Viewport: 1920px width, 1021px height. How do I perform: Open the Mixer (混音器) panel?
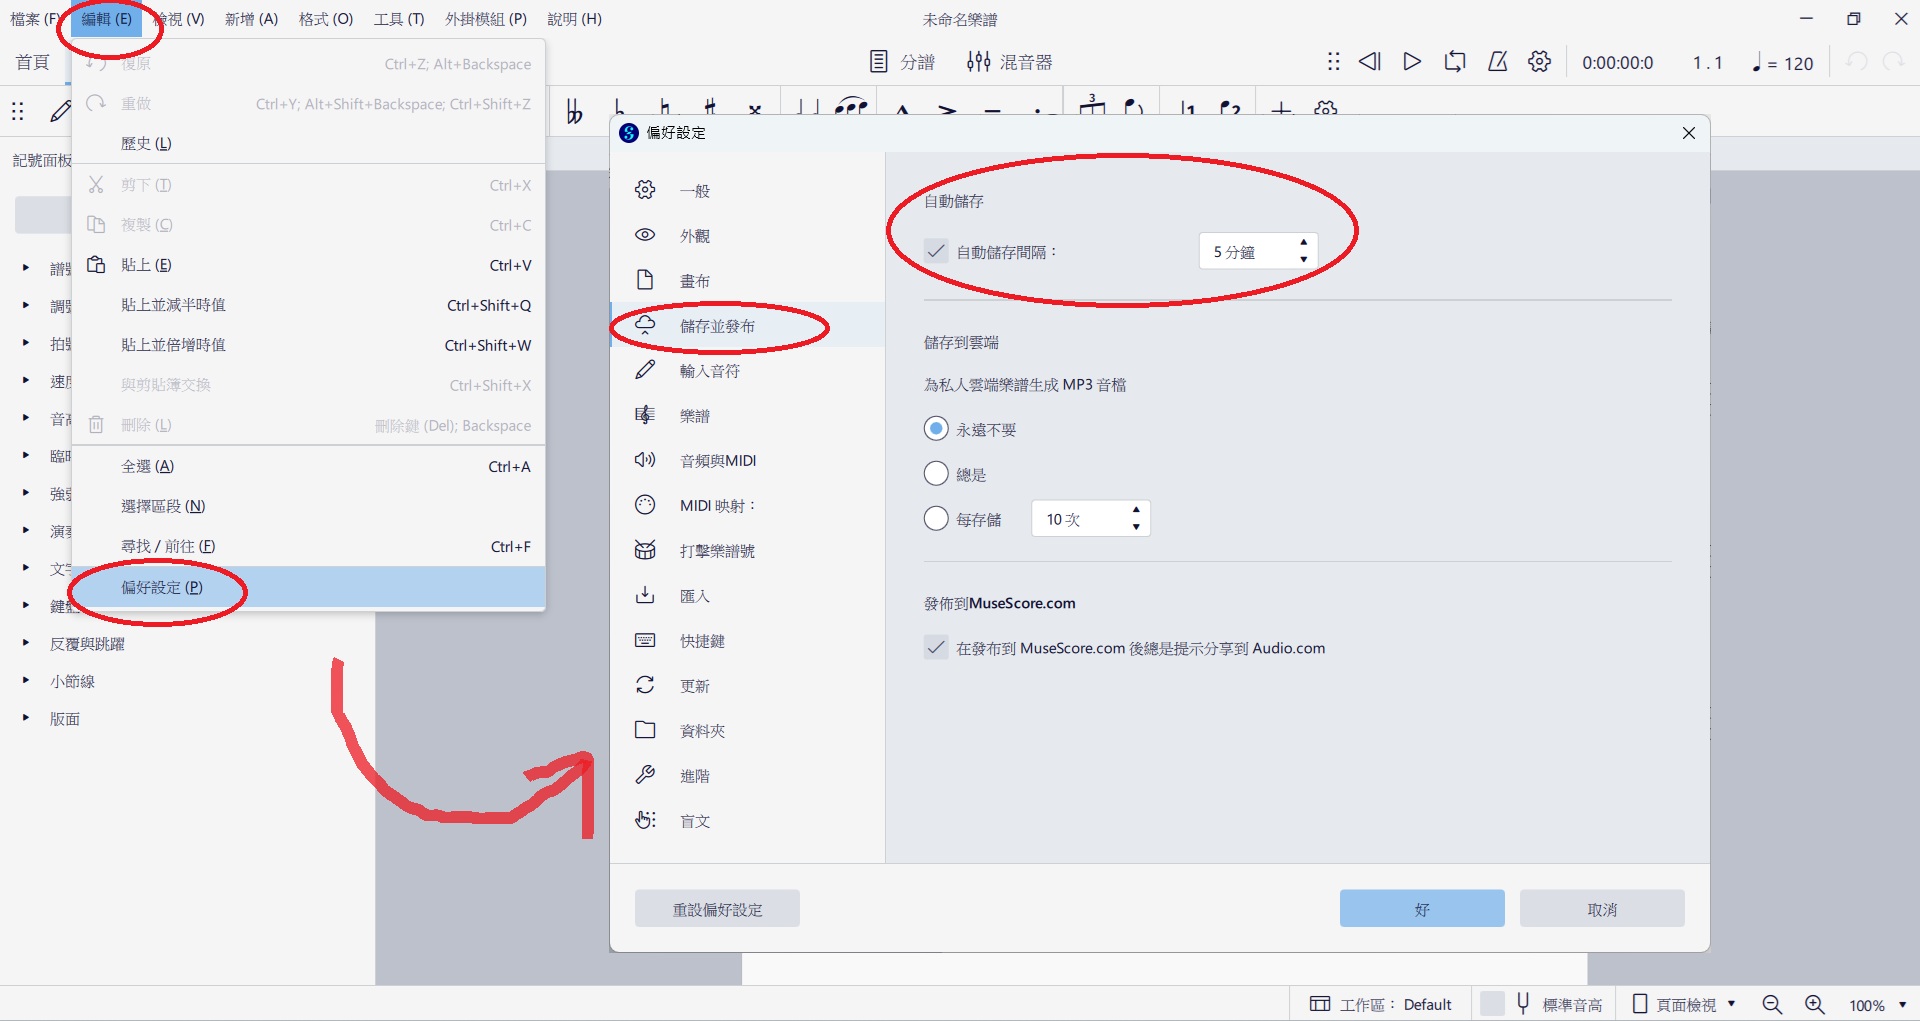point(1009,62)
